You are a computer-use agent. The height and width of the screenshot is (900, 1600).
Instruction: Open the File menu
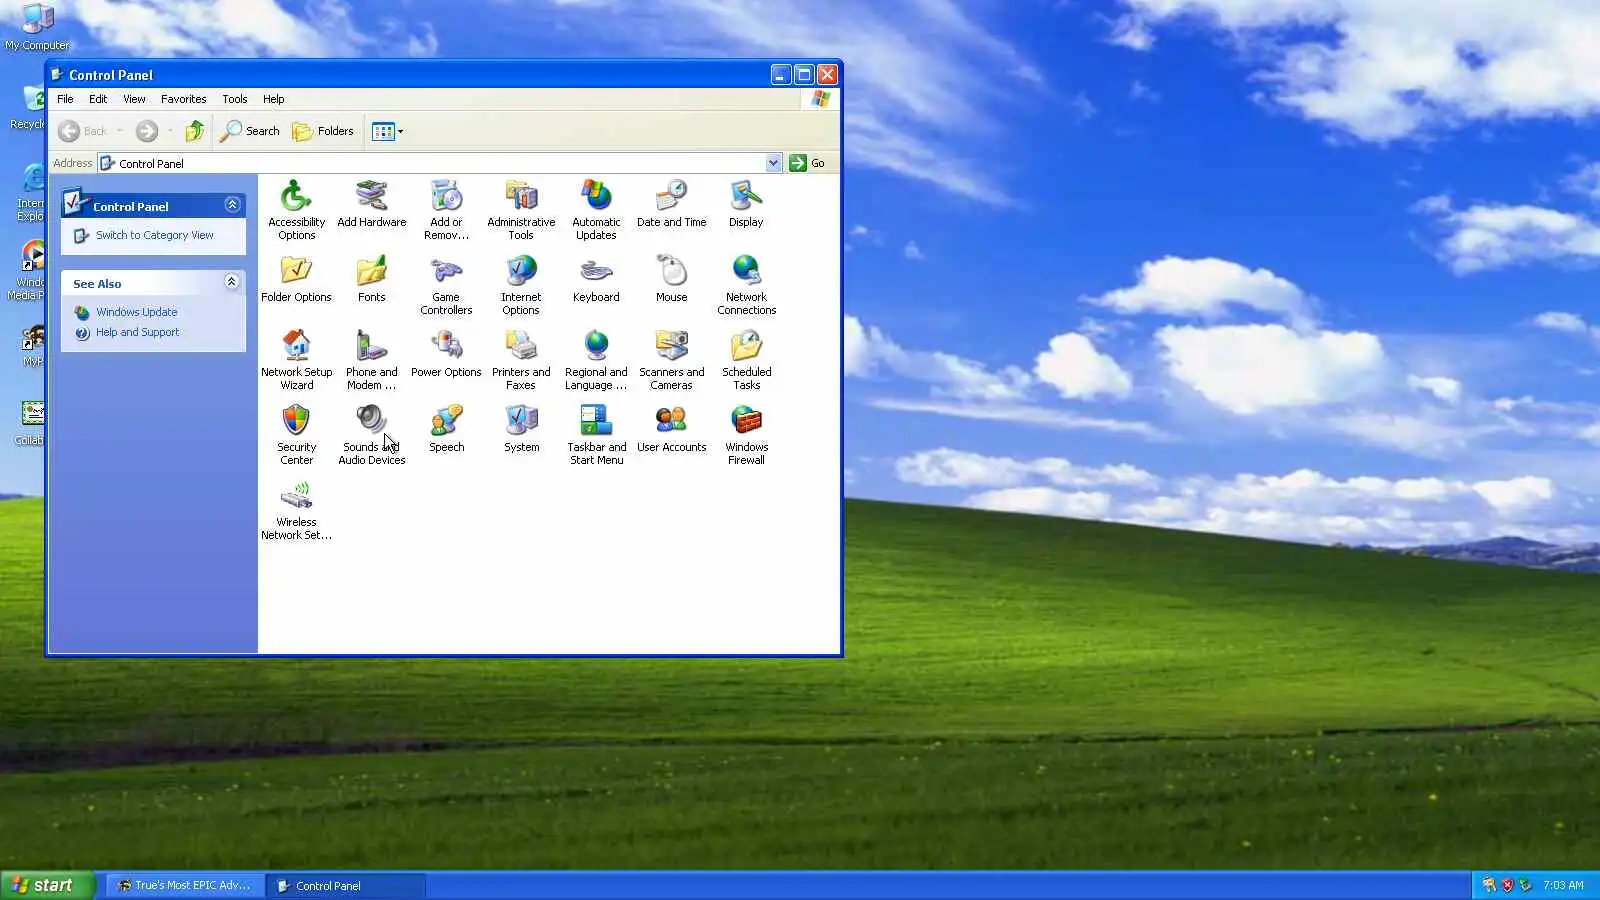[x=65, y=99]
